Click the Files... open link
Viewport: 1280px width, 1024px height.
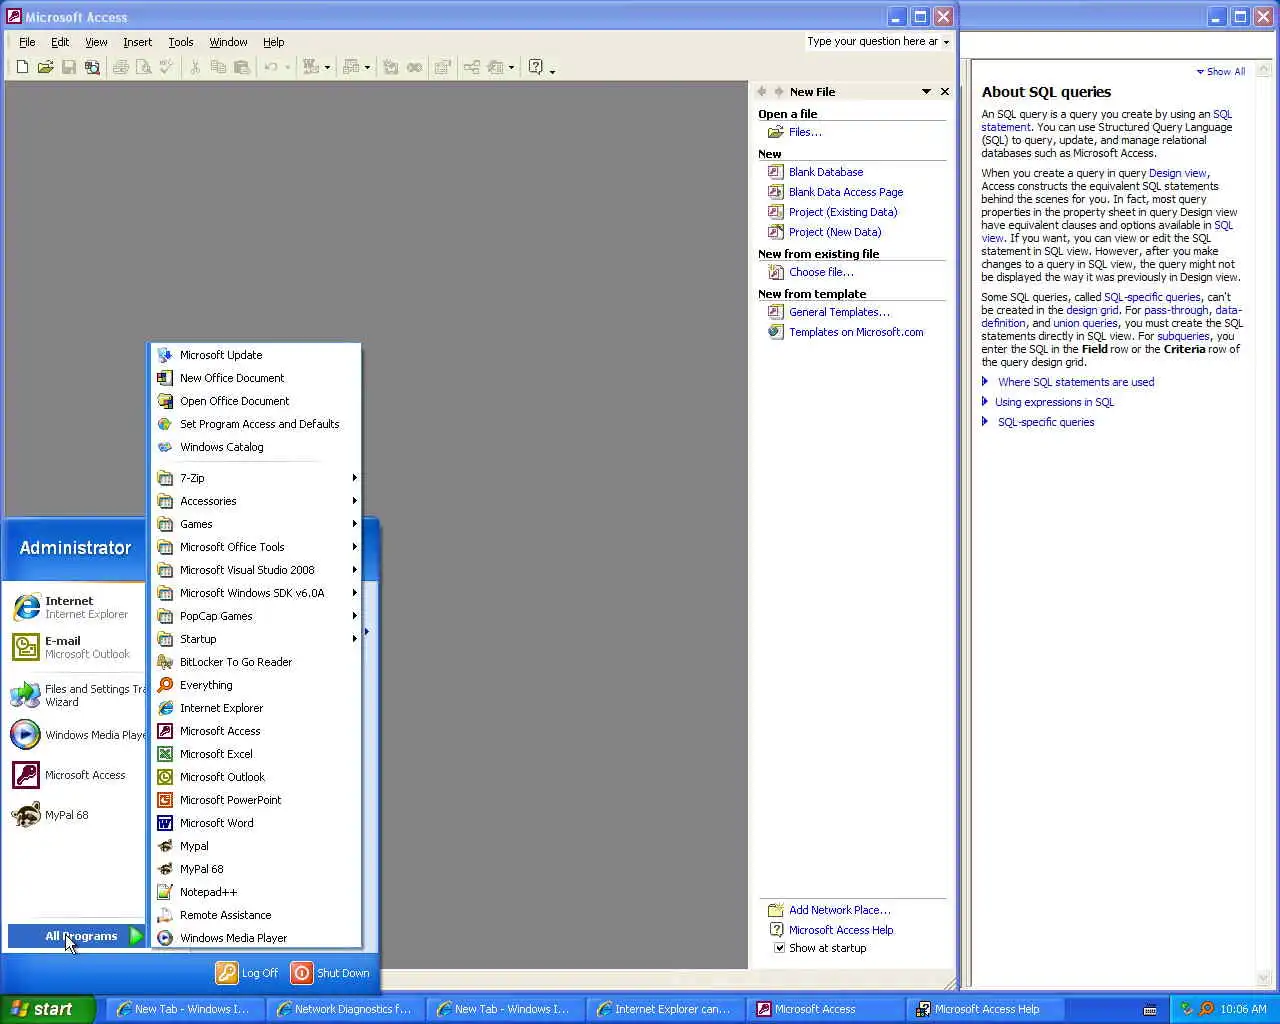(805, 132)
